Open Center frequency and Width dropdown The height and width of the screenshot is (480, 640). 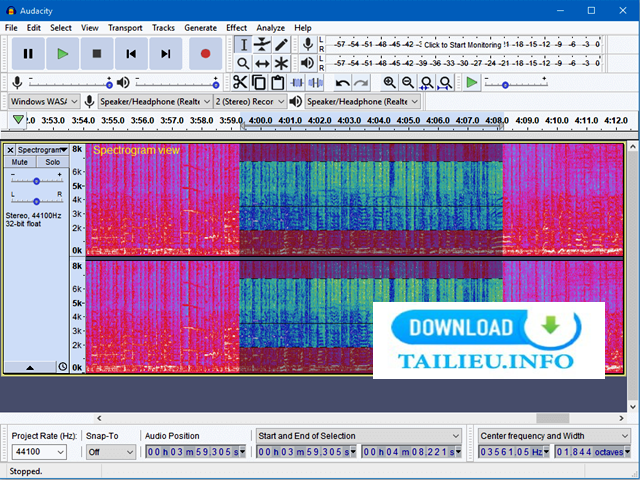pos(554,436)
